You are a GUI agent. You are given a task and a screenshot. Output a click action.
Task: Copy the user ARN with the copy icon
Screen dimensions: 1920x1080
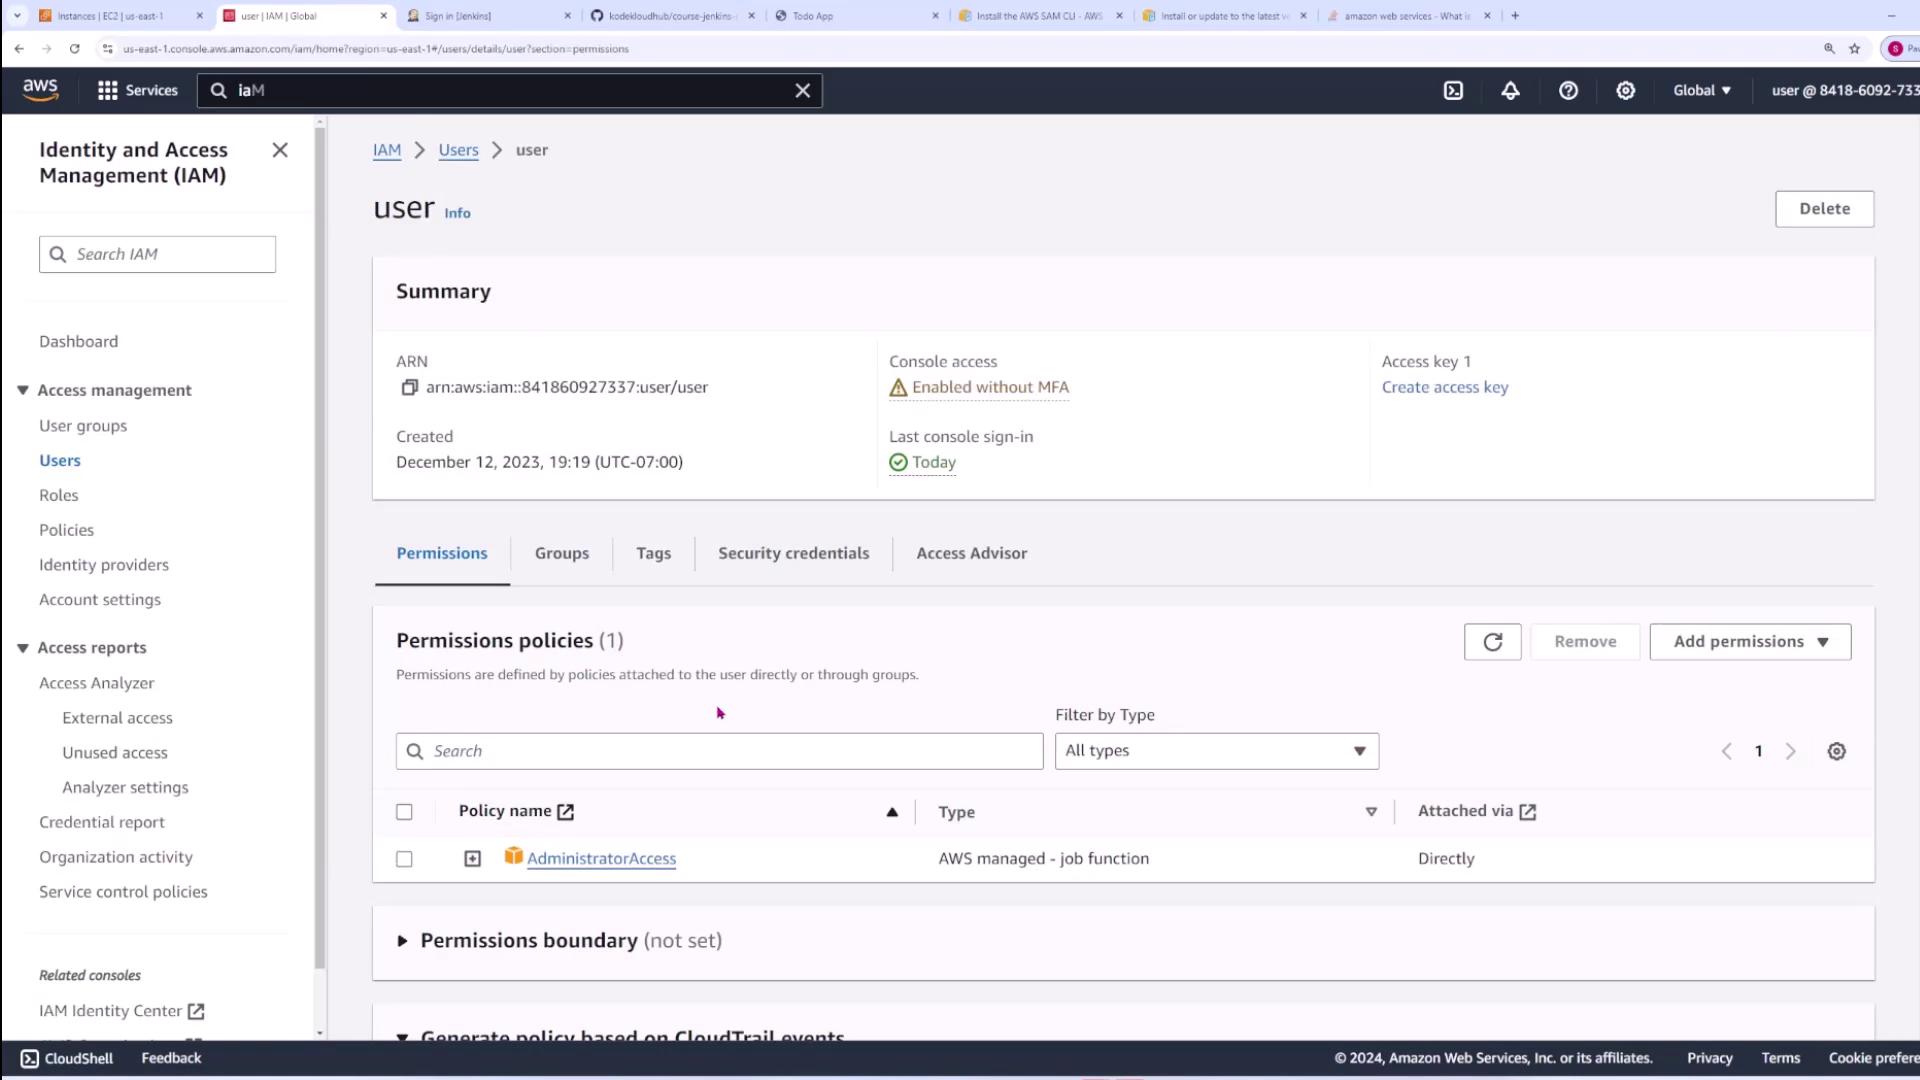coord(409,387)
